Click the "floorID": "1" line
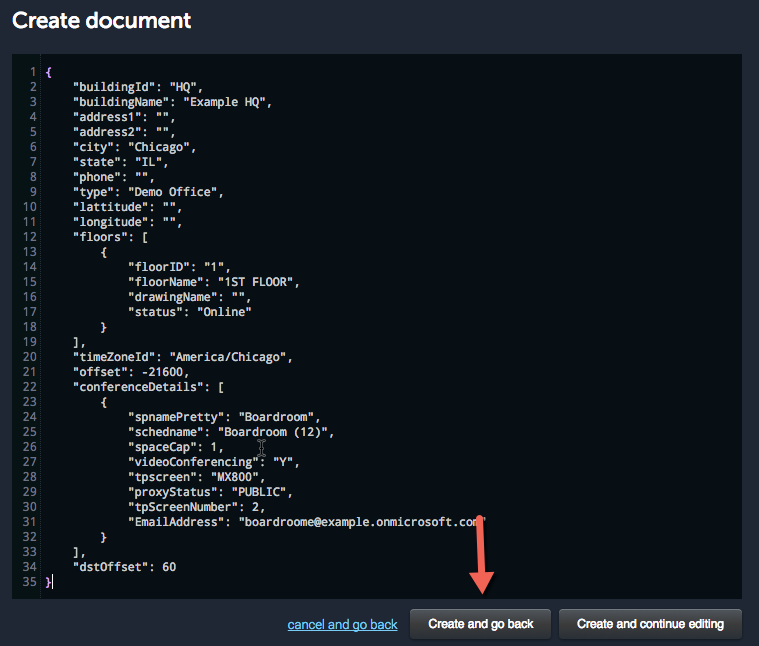This screenshot has height=646, width=759. tap(179, 267)
